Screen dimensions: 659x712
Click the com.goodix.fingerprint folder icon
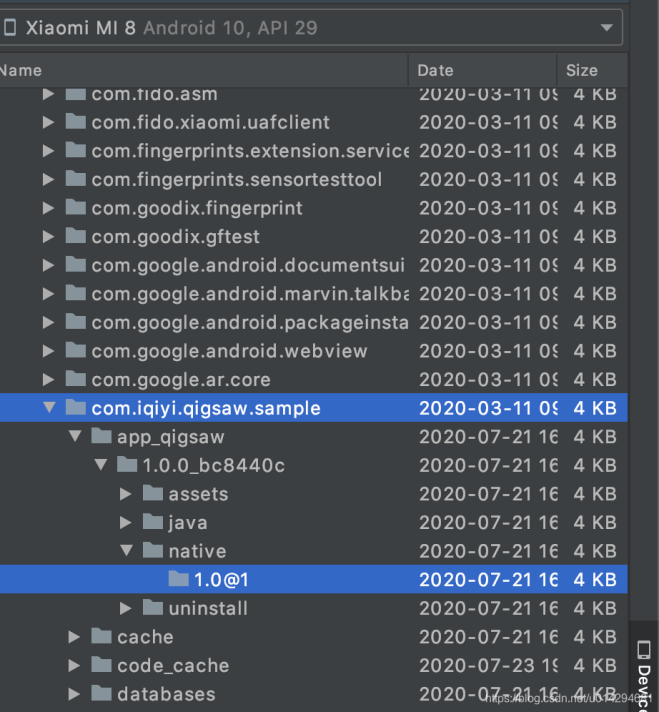click(75, 208)
